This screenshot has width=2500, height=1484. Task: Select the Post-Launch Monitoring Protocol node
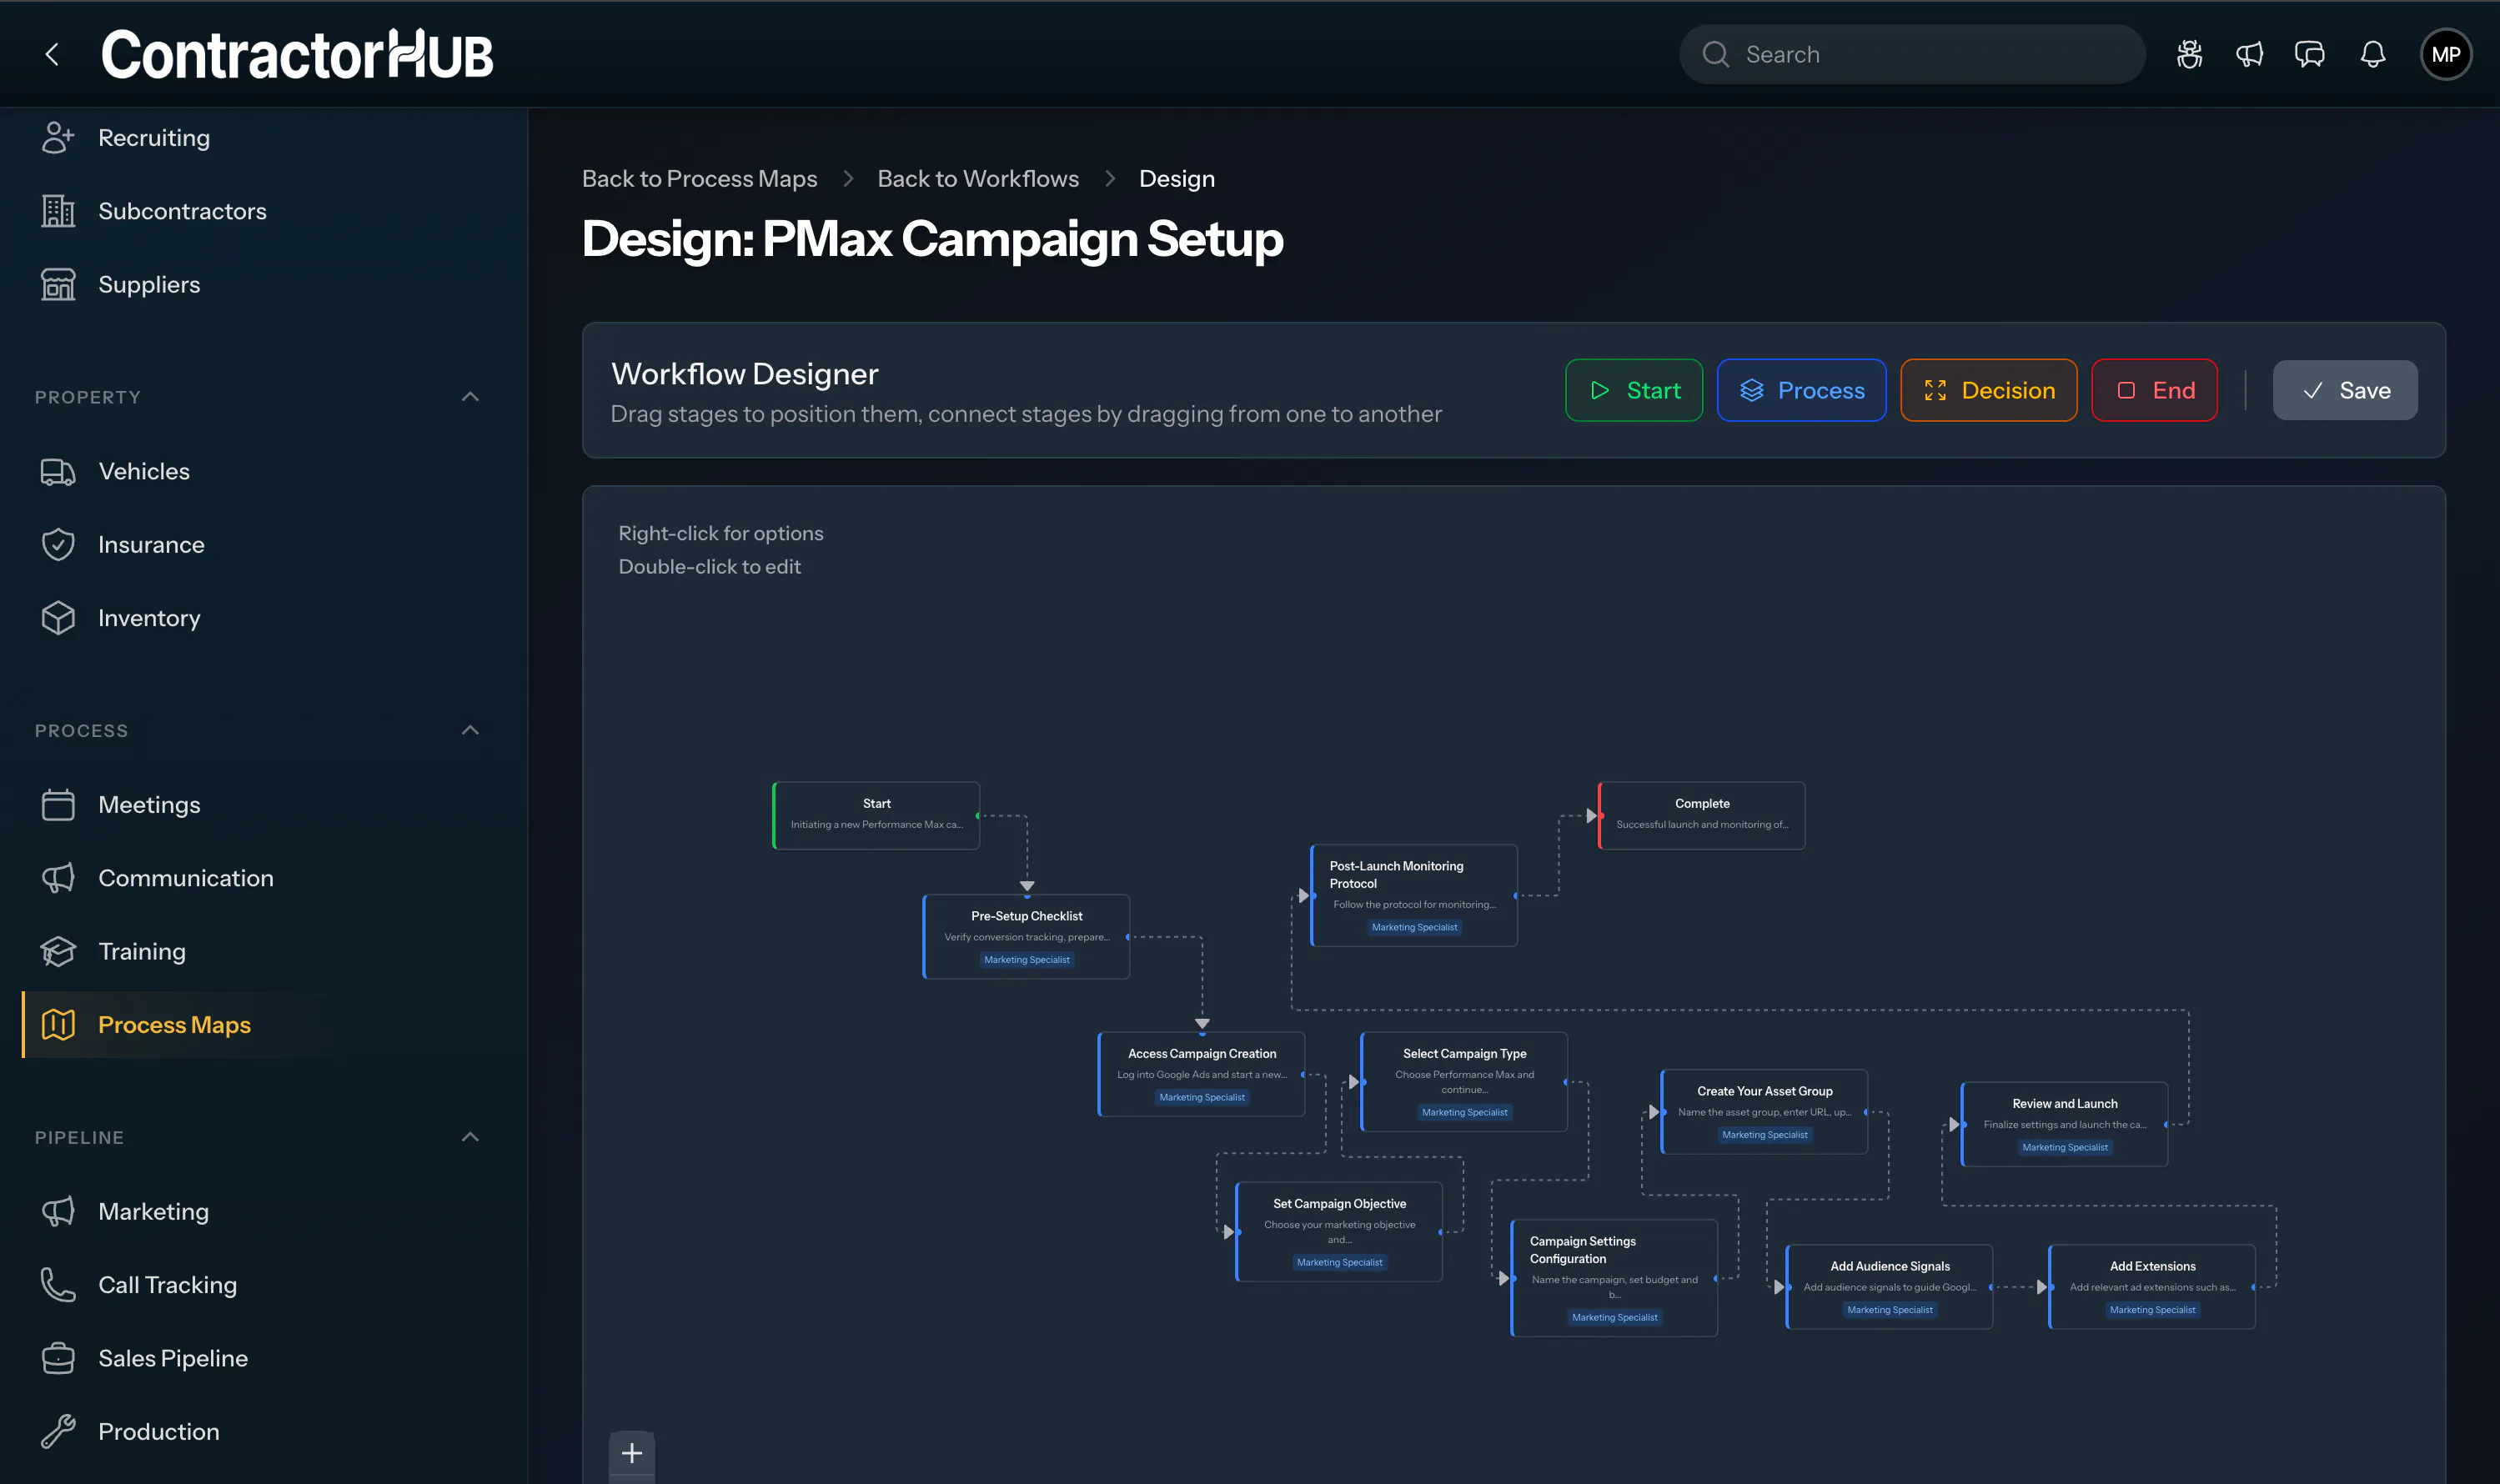[1414, 895]
